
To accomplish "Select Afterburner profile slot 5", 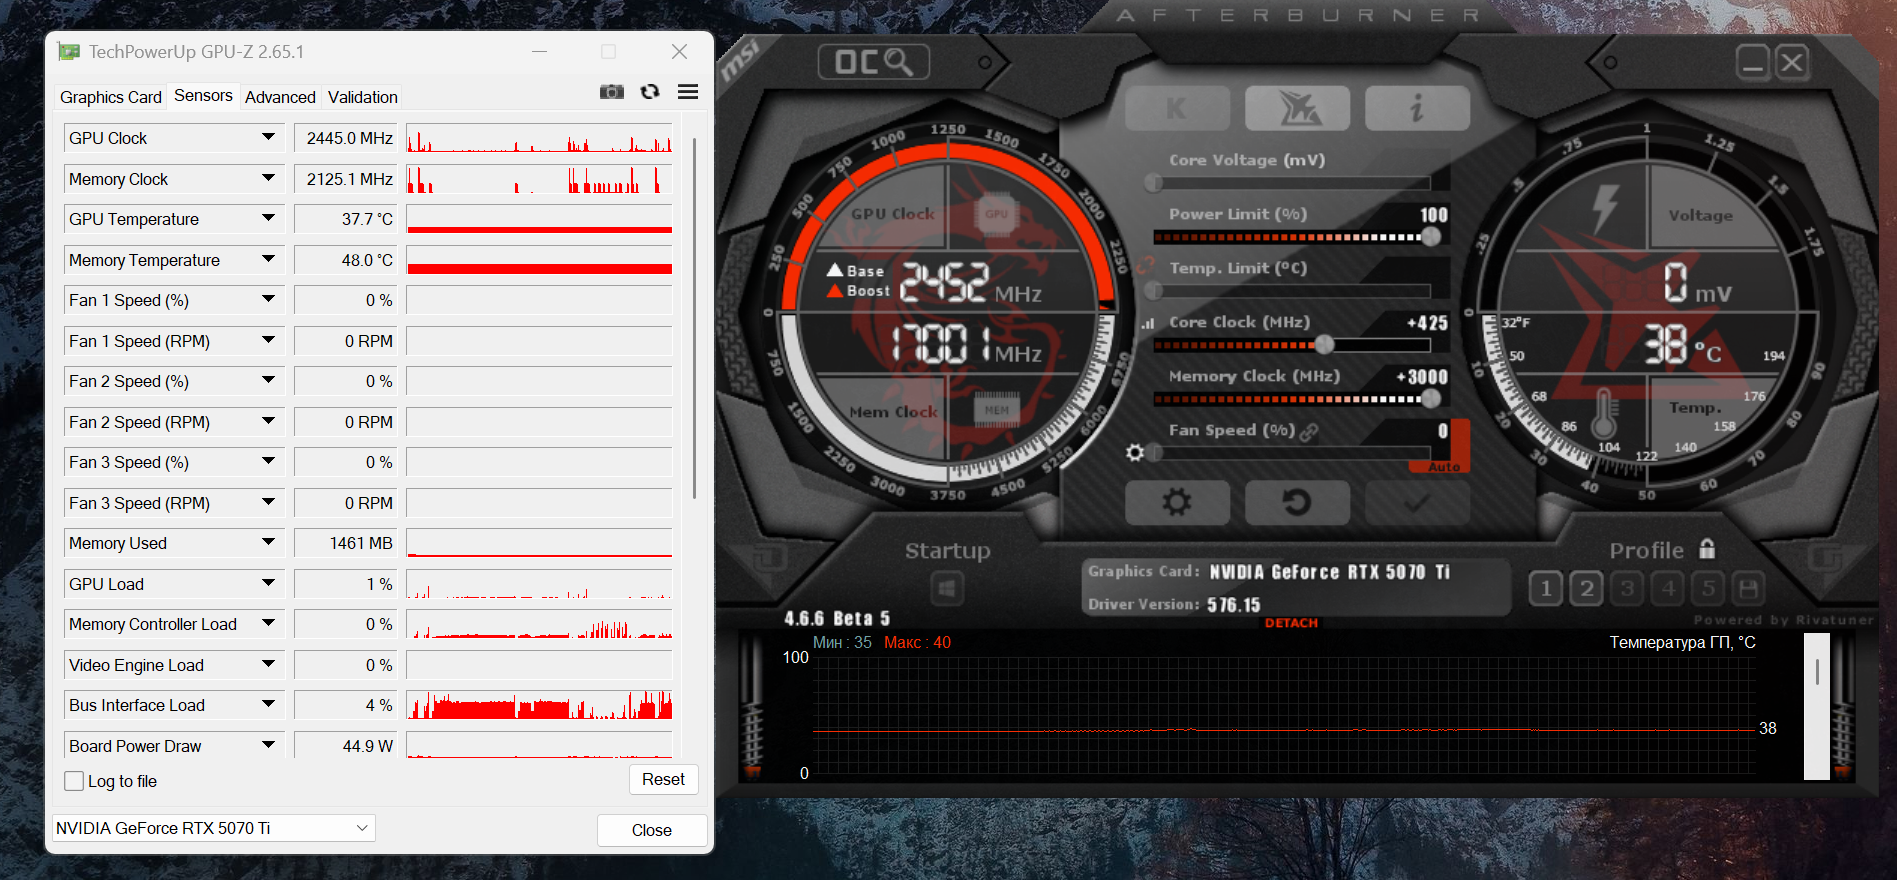I will 1708,589.
